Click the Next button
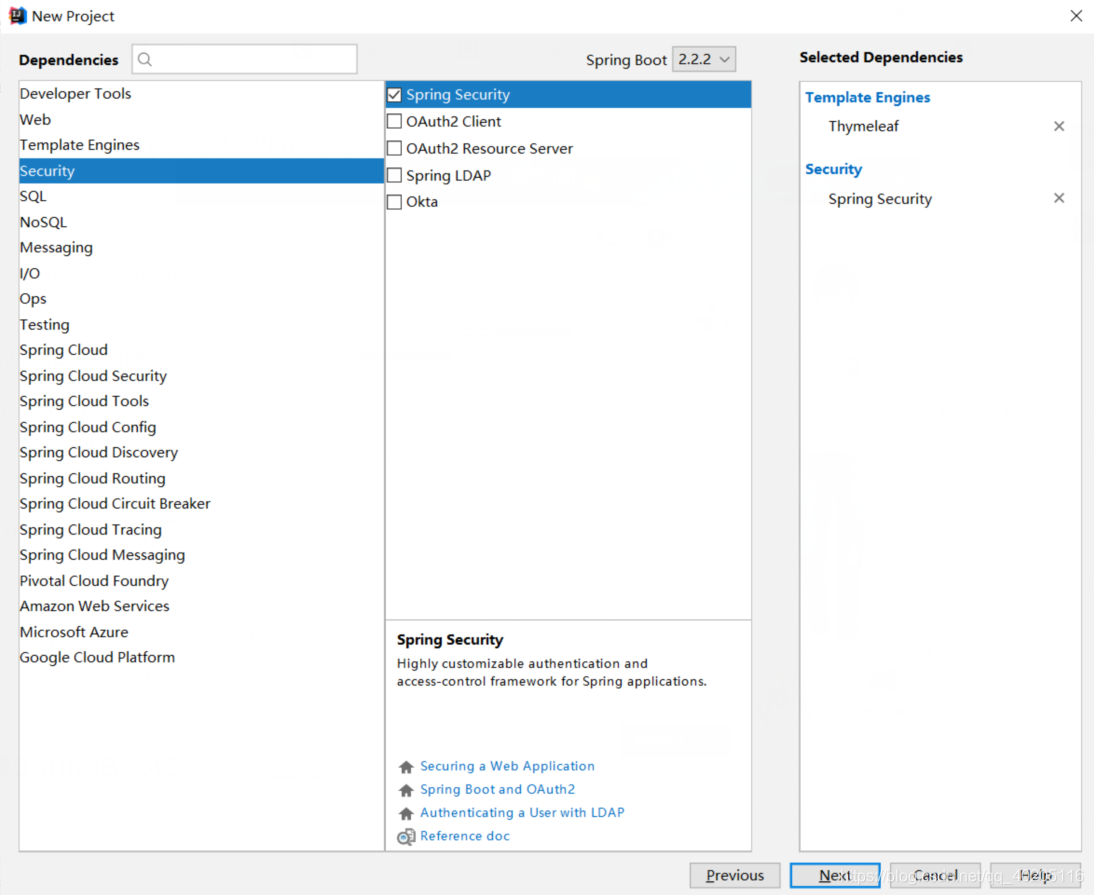The width and height of the screenshot is (1094, 895). (x=835, y=875)
